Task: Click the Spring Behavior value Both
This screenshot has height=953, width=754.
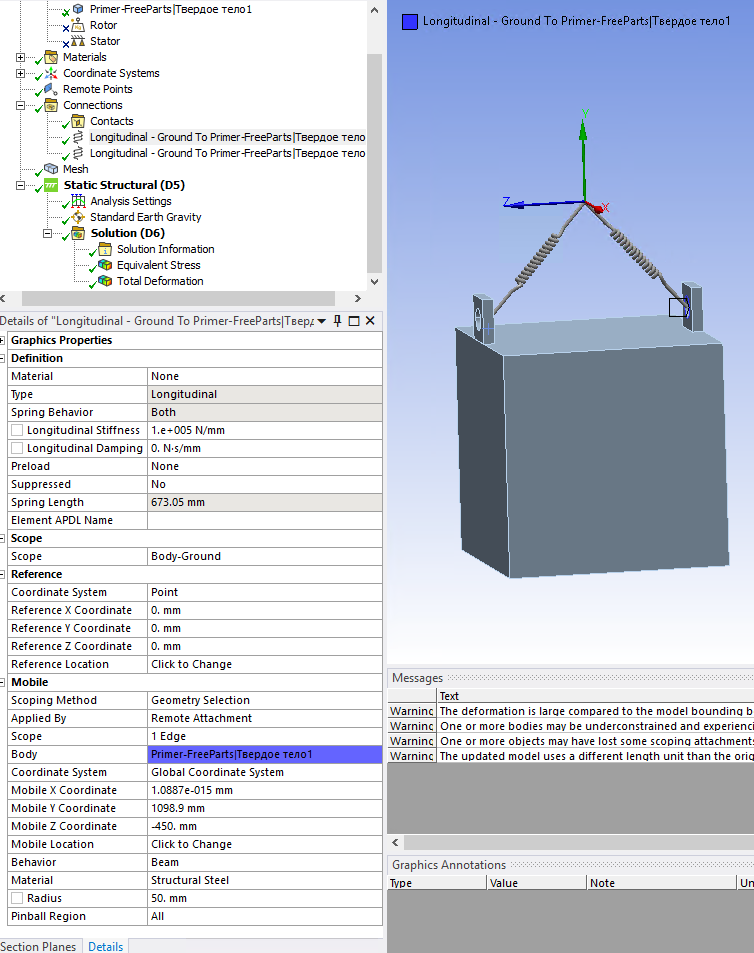Action: [x=265, y=412]
